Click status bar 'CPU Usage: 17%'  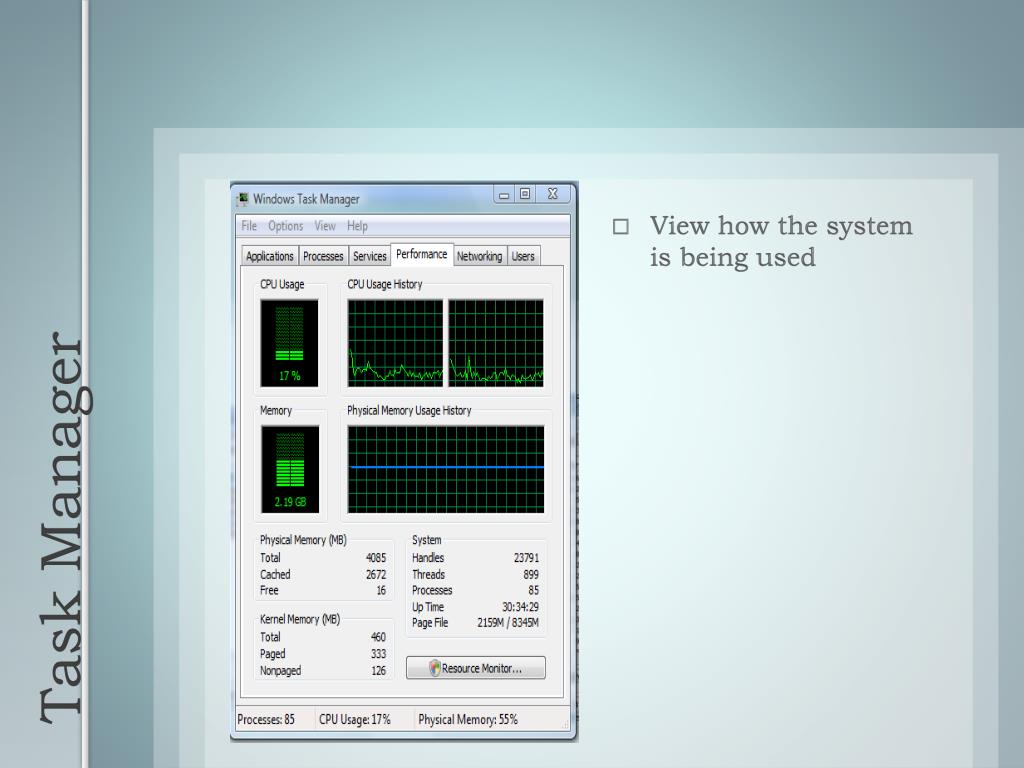point(355,720)
